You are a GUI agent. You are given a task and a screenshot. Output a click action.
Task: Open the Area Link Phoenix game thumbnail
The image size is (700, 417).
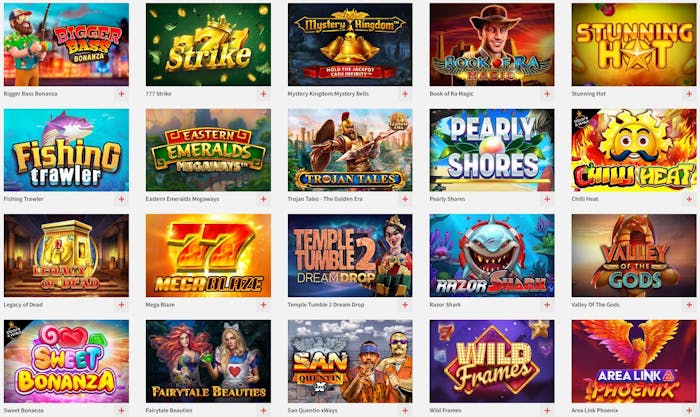pos(634,361)
